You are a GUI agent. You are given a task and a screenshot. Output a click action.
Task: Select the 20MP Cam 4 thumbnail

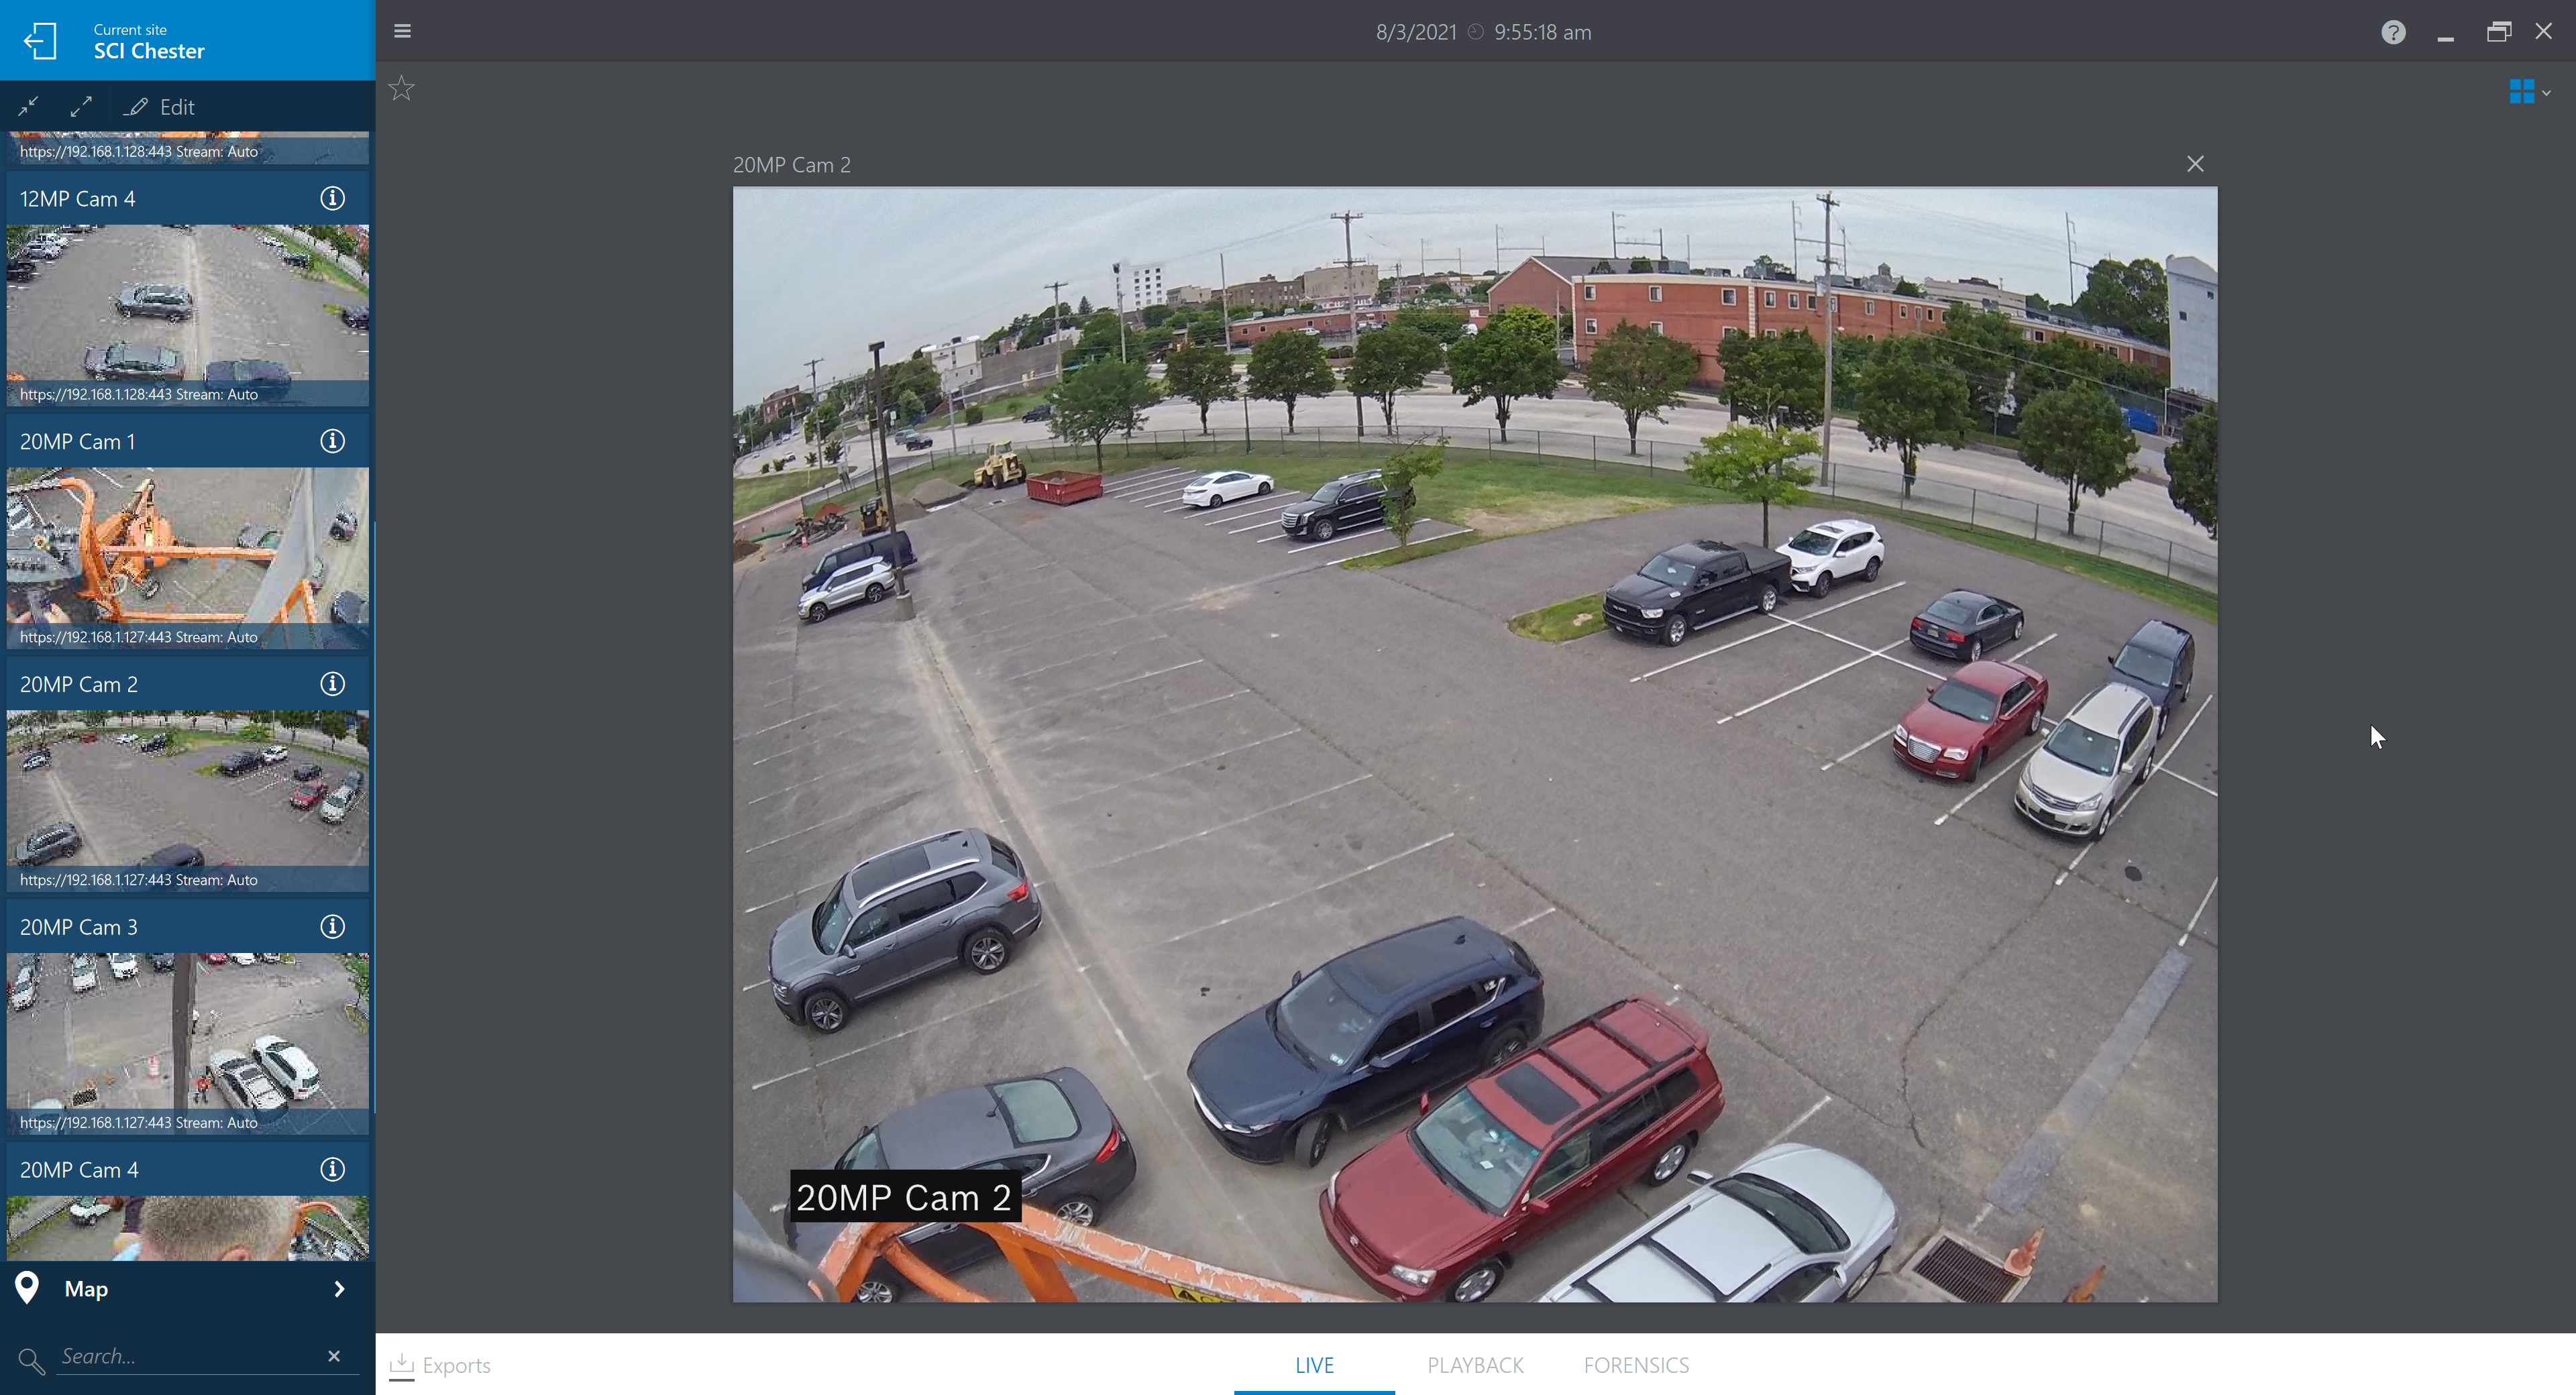pyautogui.click(x=188, y=1228)
